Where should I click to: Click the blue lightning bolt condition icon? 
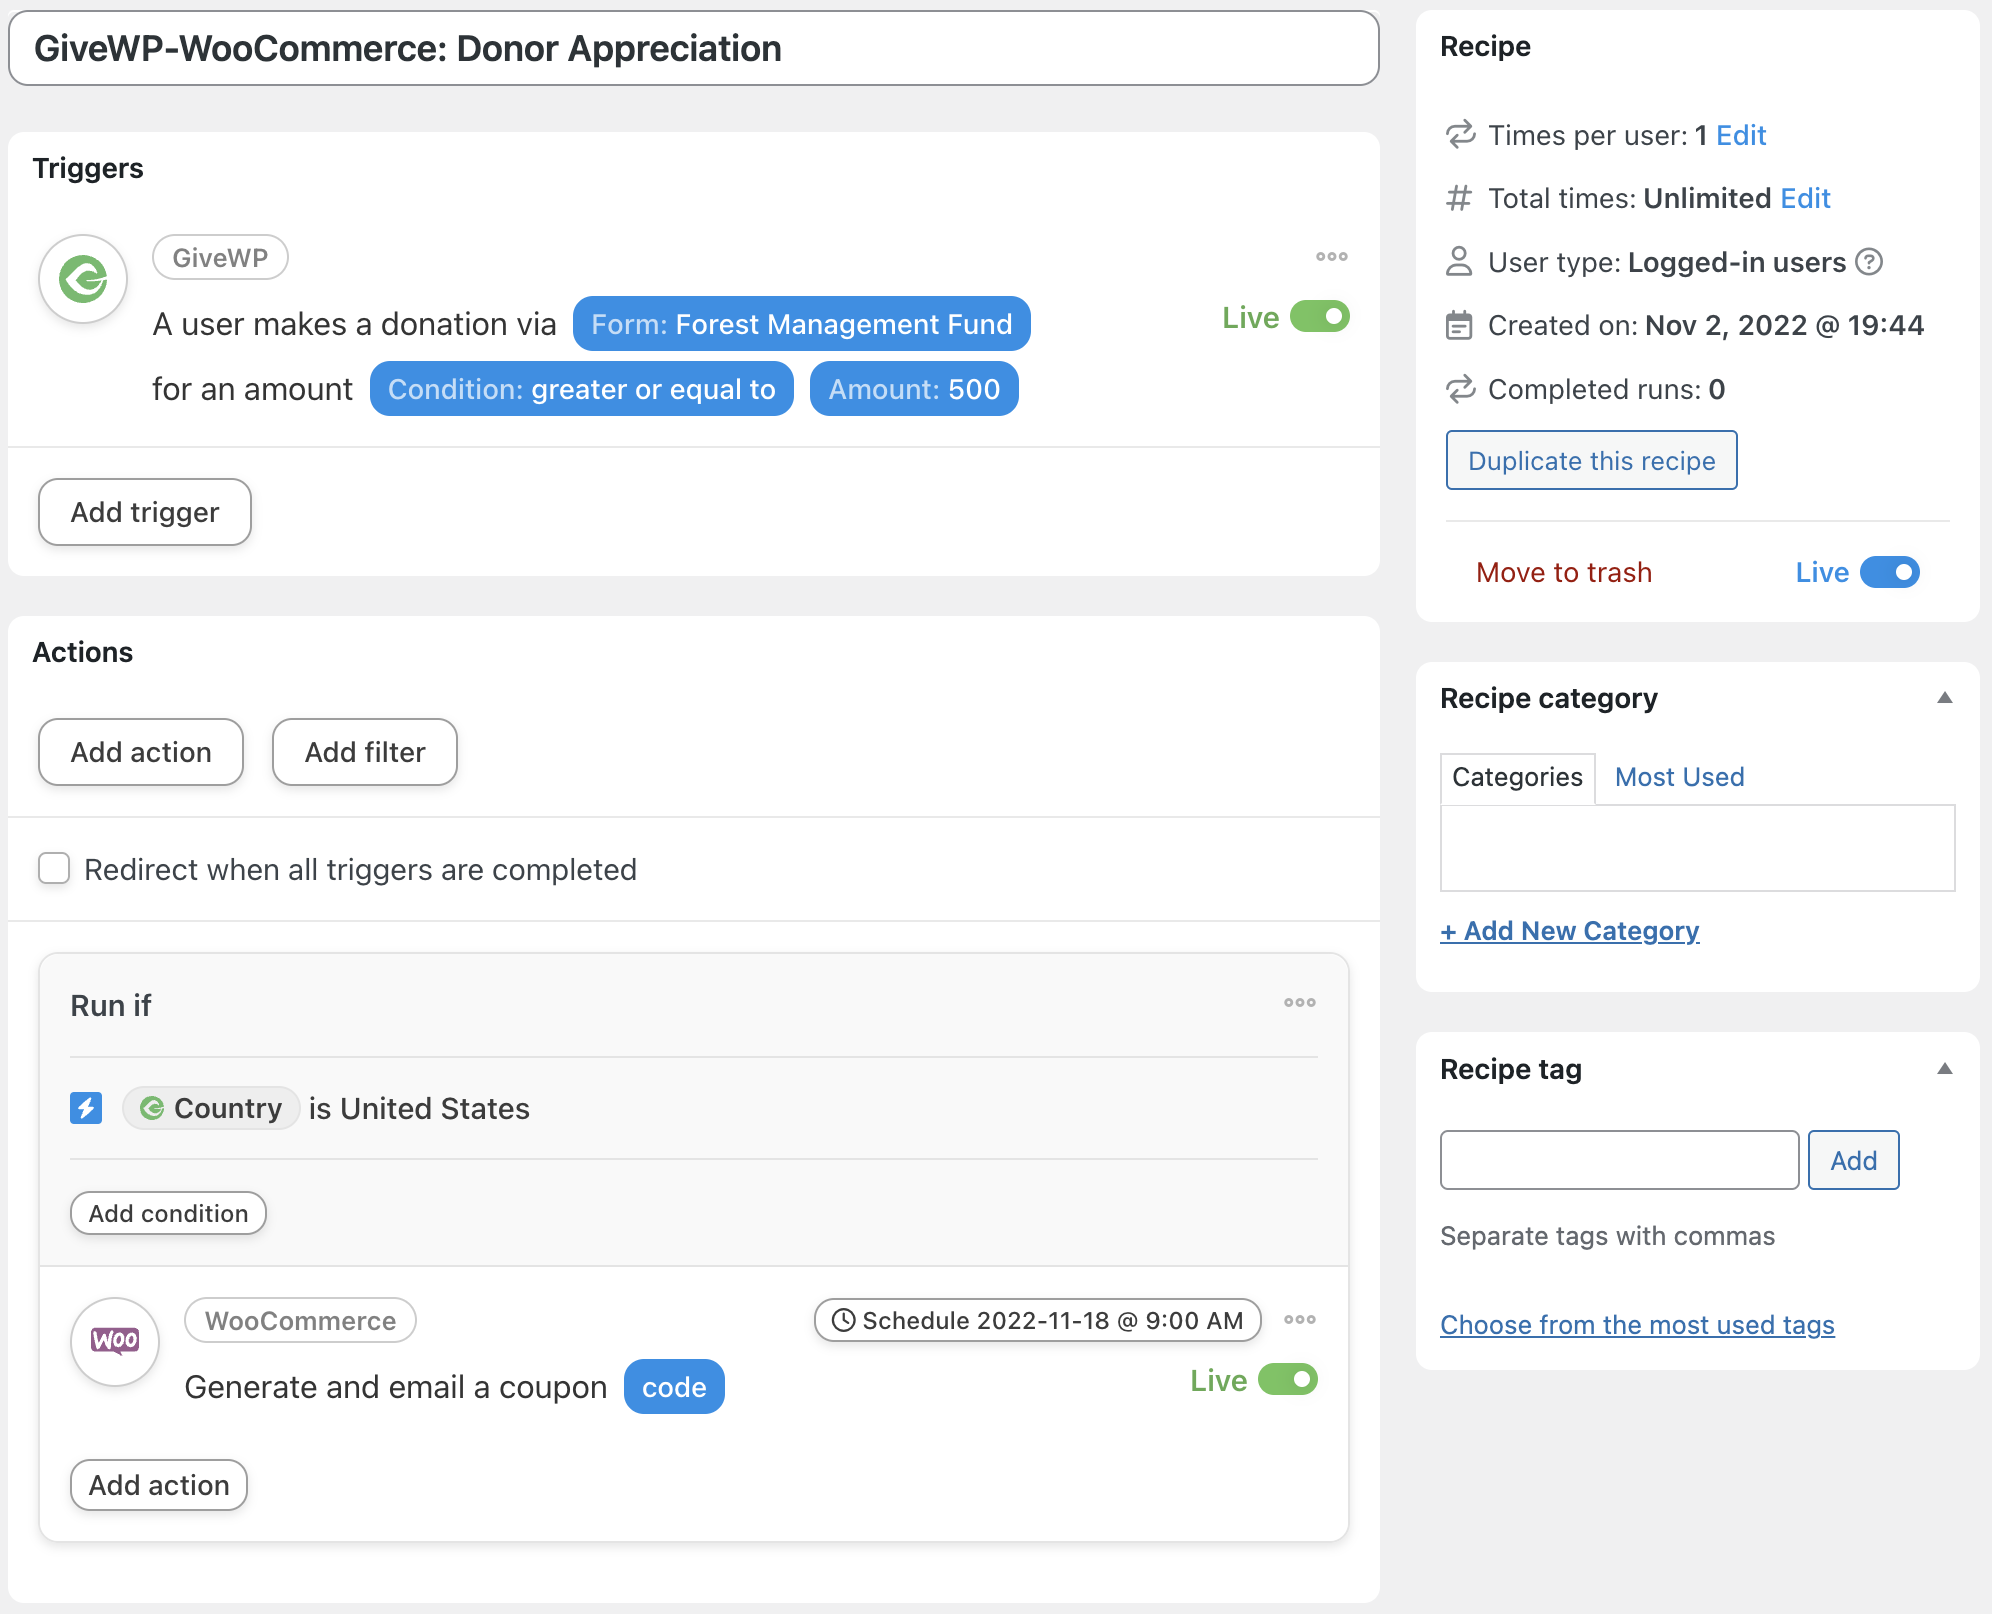[x=86, y=1108]
